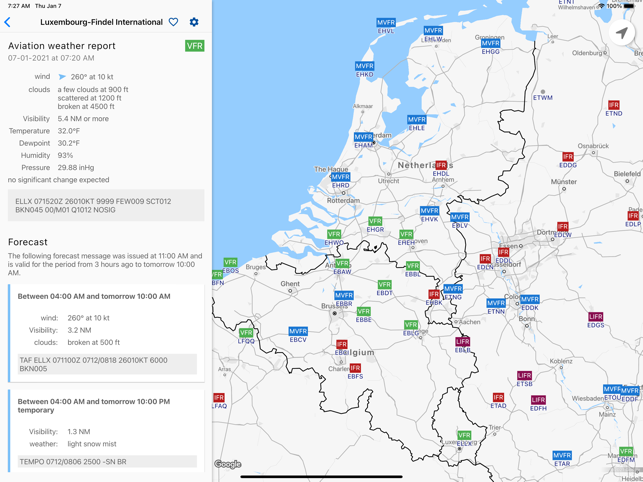This screenshot has height=482, width=643.
Task: Select Antwerp EBAW VFR marker
Action: 342,263
